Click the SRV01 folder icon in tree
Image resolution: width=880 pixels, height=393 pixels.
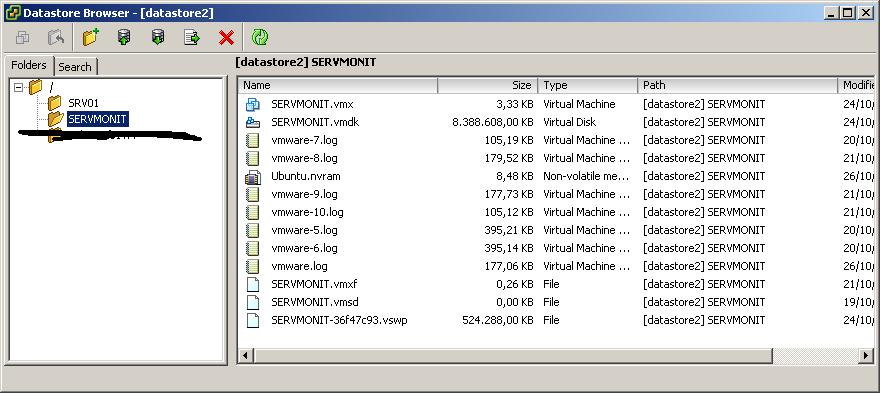point(54,103)
